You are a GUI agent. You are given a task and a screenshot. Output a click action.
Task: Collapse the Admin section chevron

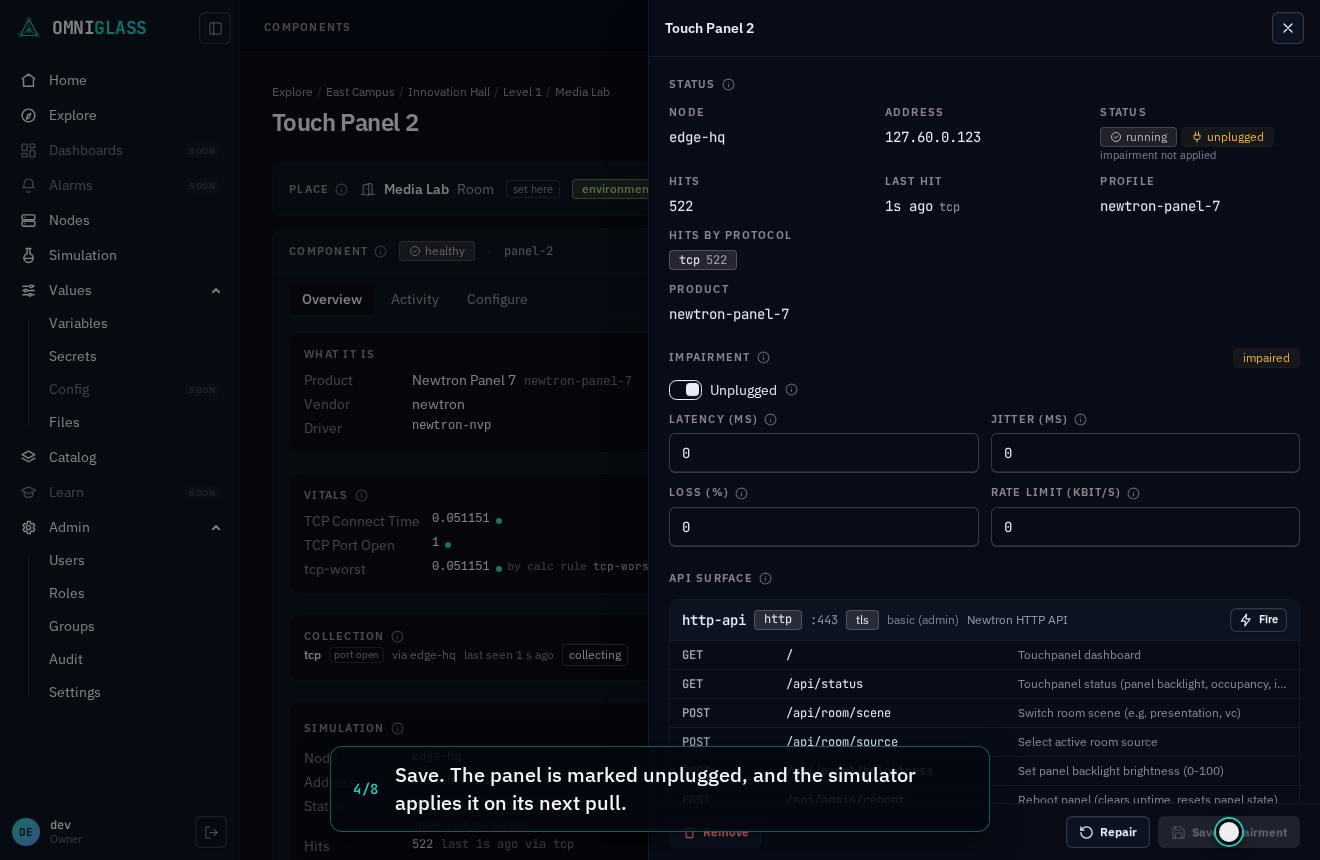216,527
